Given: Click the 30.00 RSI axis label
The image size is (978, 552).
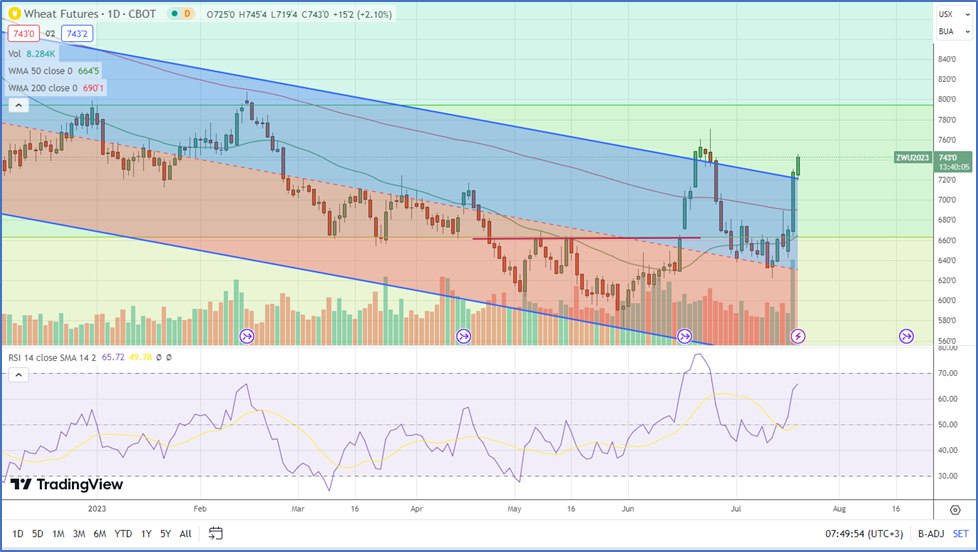Looking at the screenshot, I should [x=948, y=476].
